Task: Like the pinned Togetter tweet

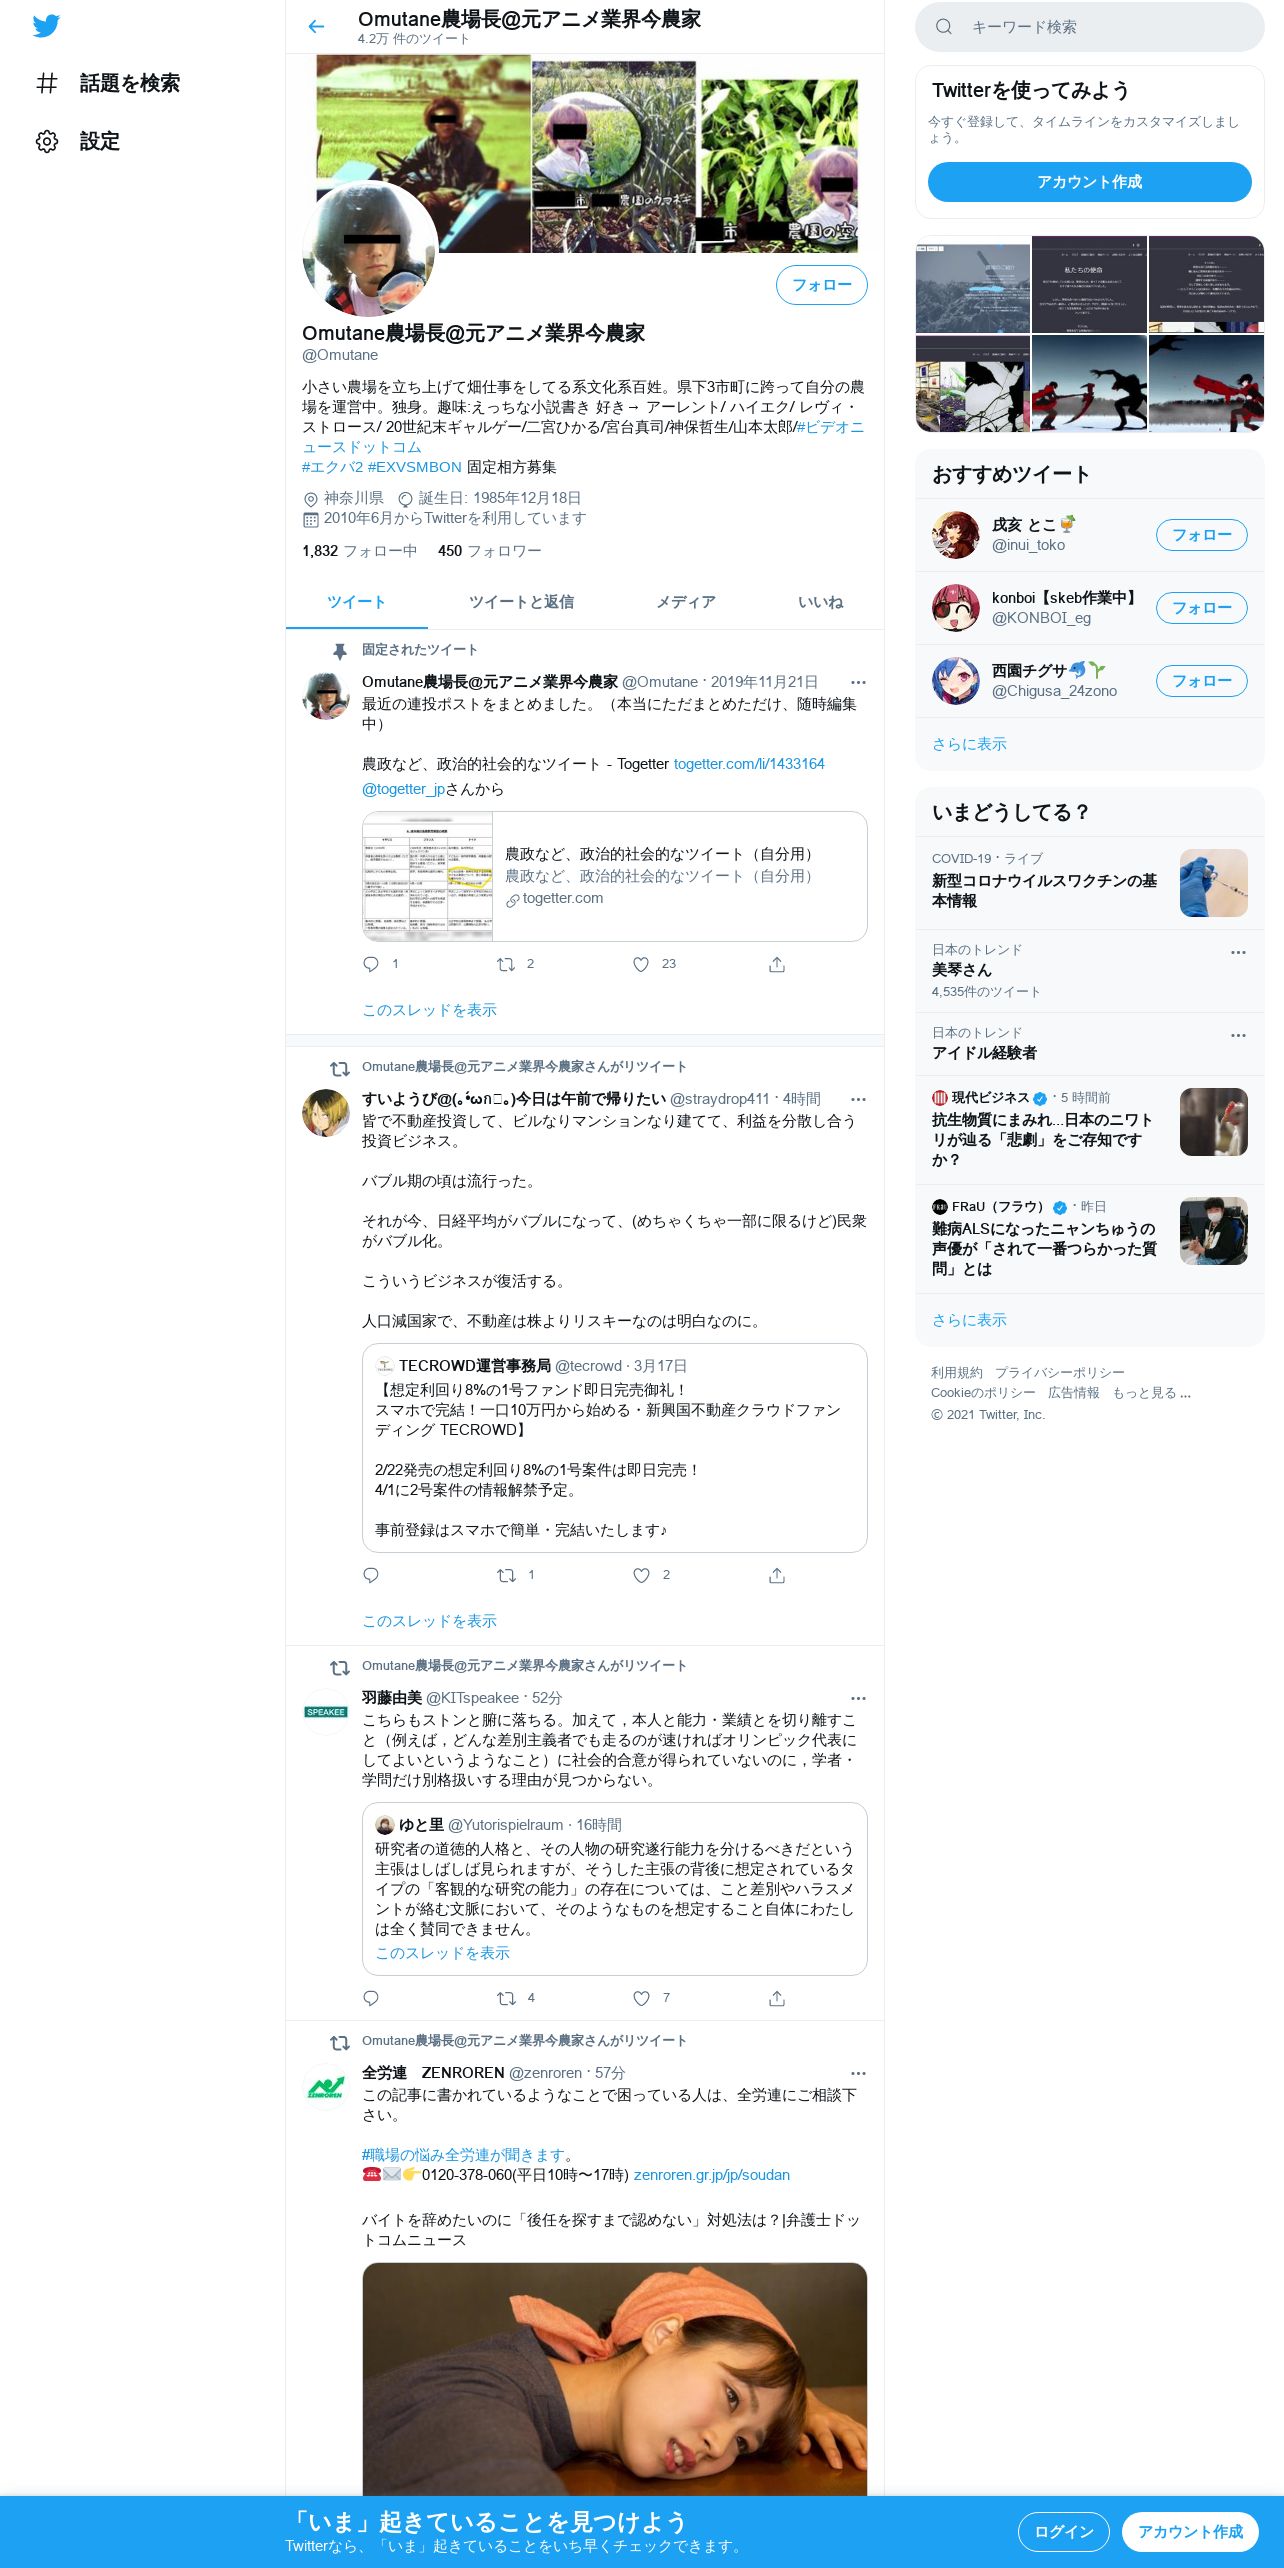Action: click(x=641, y=964)
